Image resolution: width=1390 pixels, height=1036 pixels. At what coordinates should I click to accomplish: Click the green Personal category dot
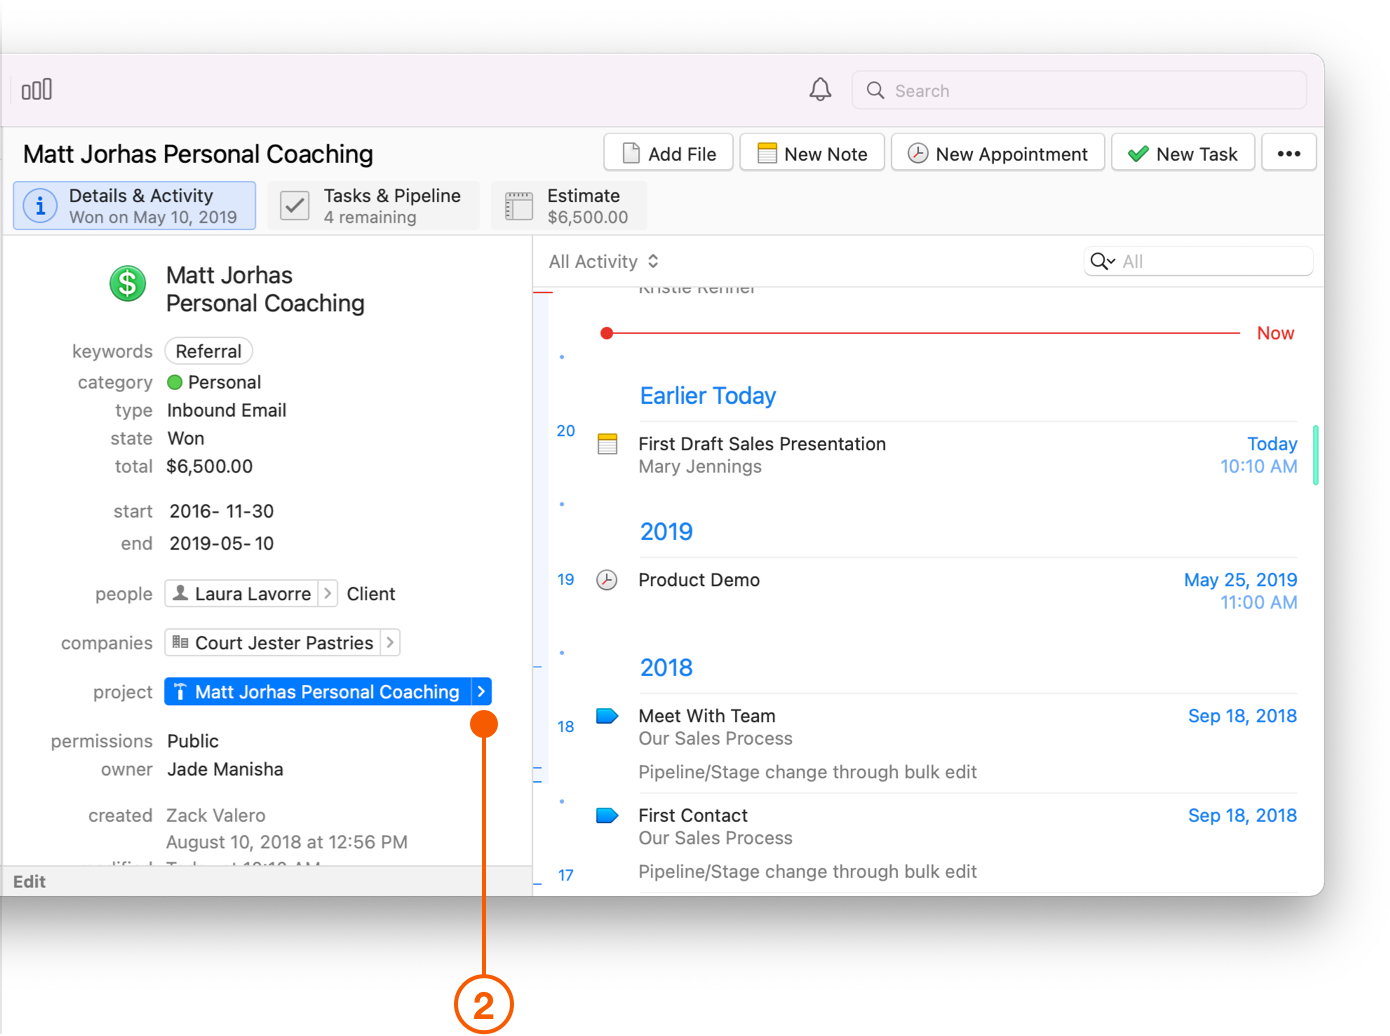point(175,382)
